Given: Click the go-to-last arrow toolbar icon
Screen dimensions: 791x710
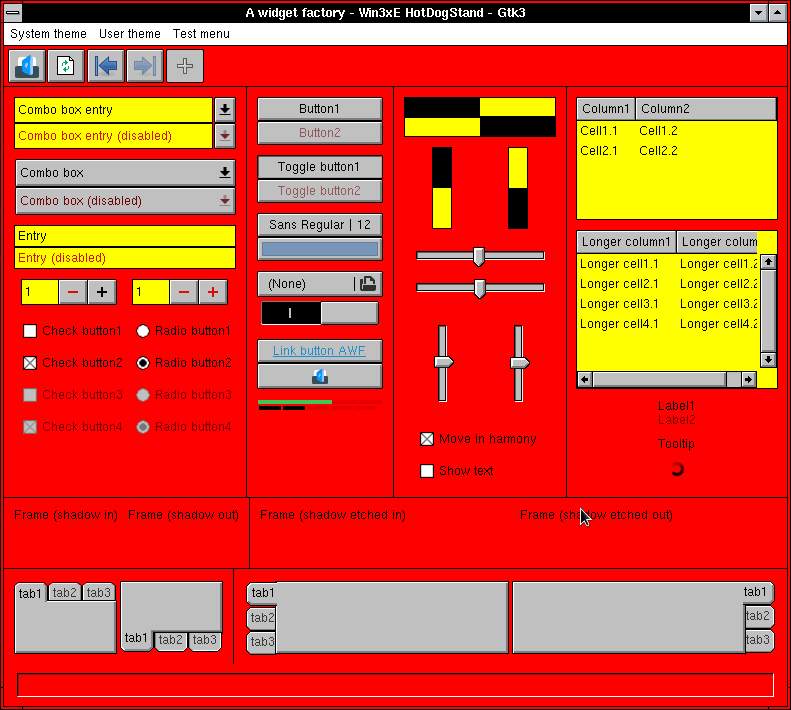Looking at the screenshot, I should pyautogui.click(x=145, y=66).
